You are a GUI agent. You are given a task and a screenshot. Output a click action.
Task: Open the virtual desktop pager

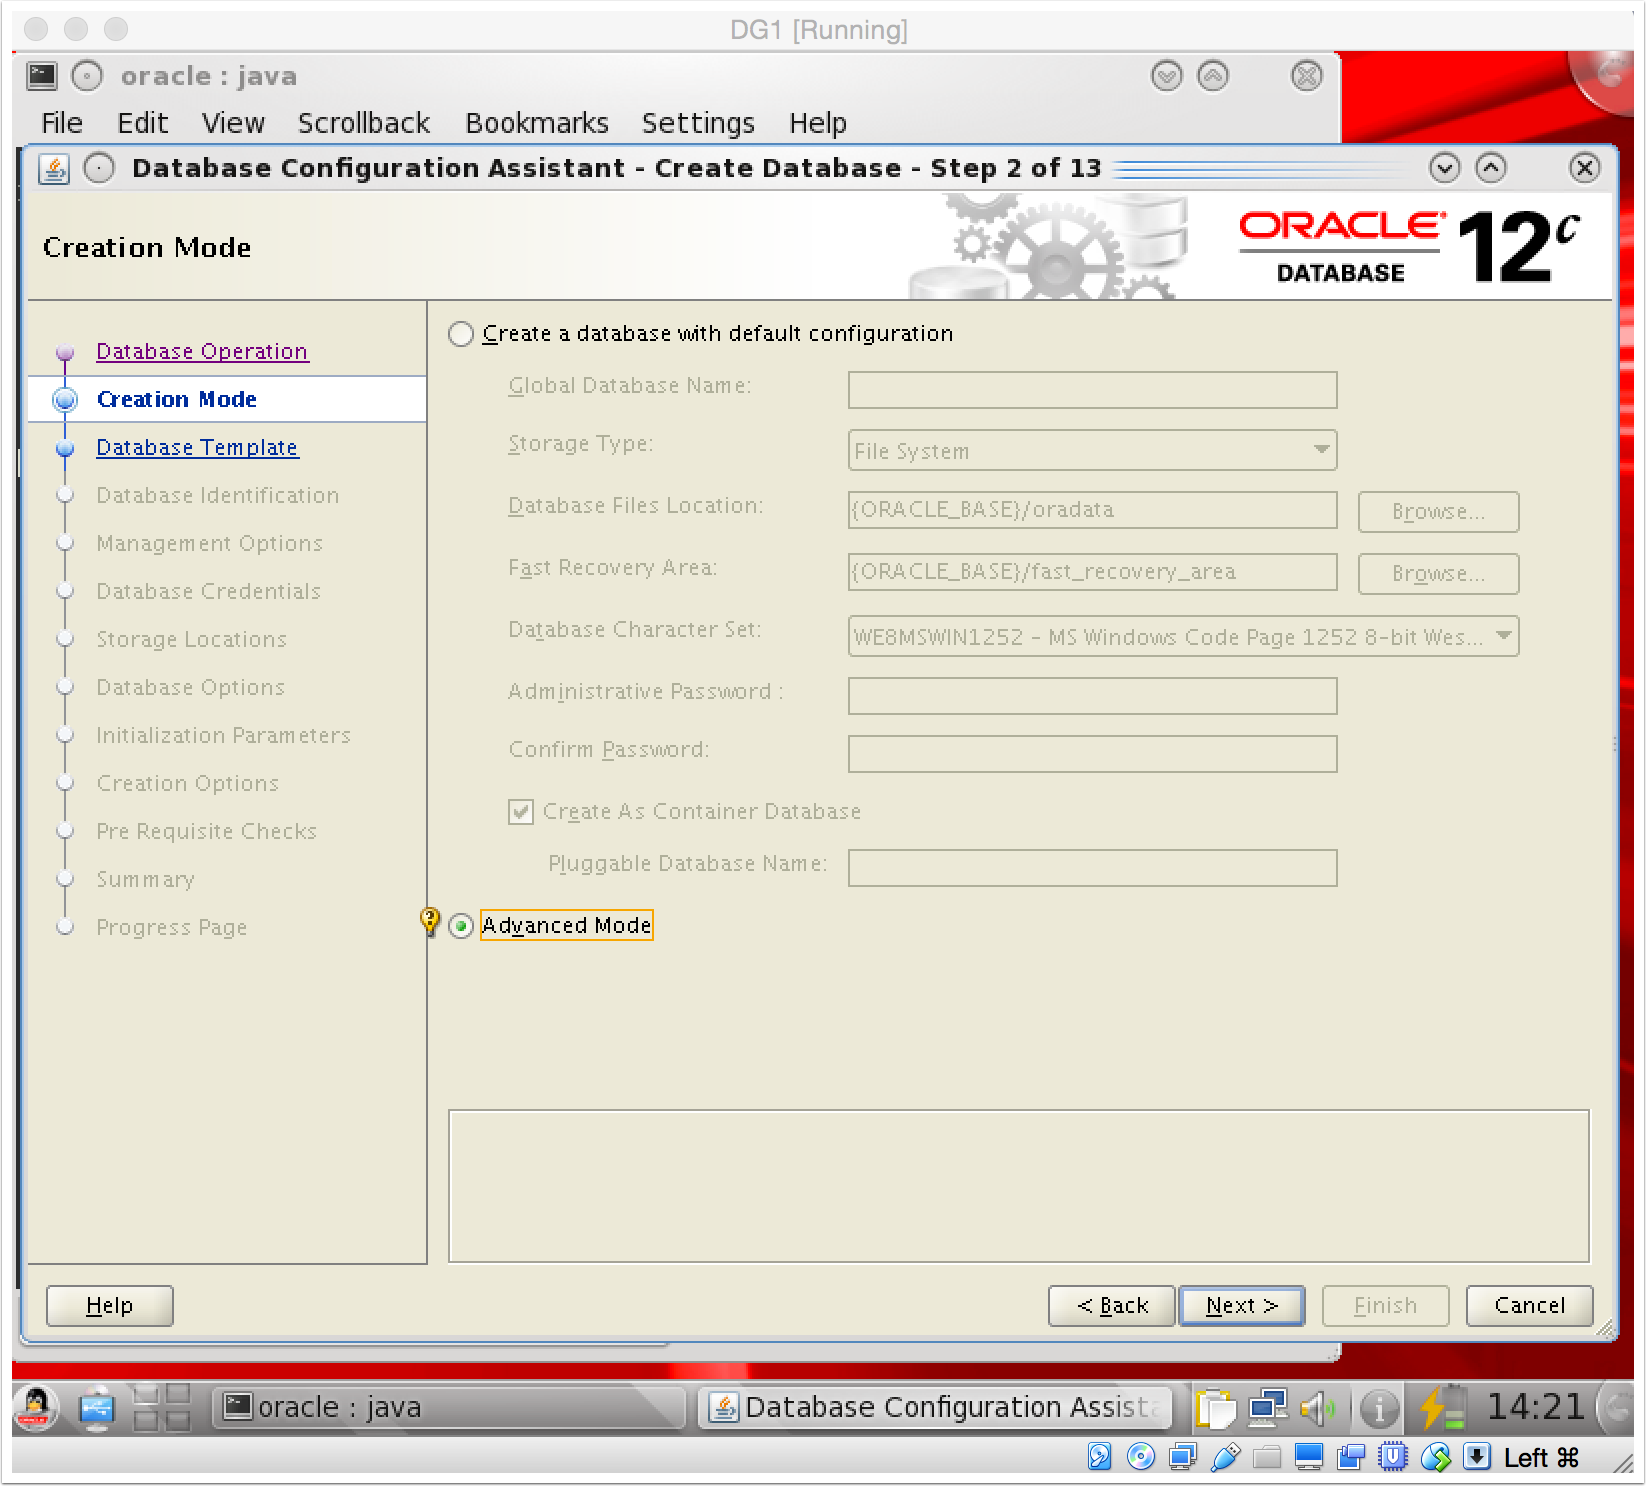[x=162, y=1408]
